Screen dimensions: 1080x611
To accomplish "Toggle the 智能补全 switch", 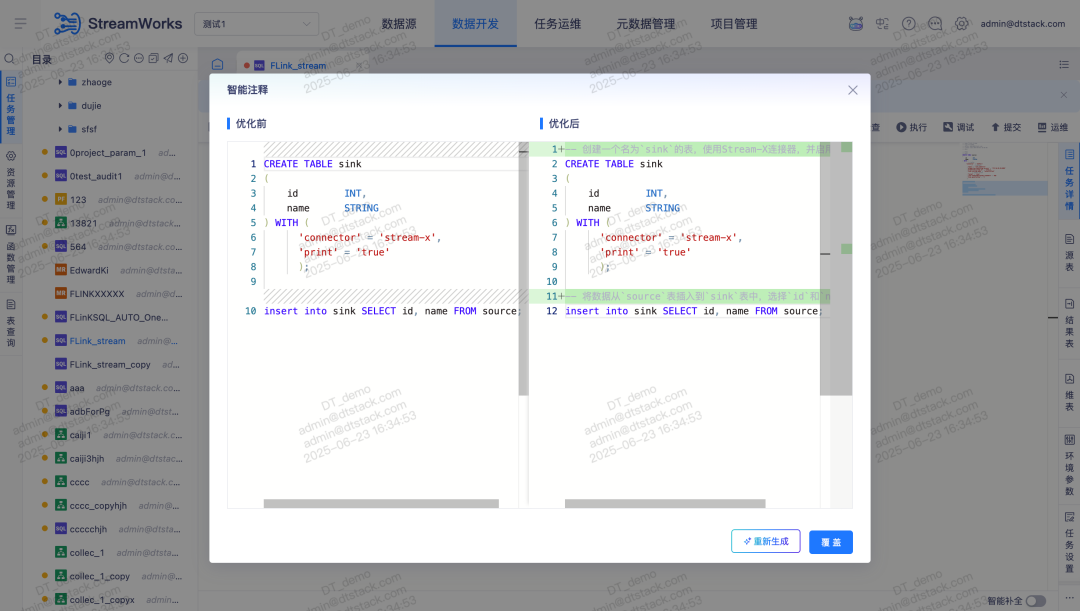I will point(1035,601).
